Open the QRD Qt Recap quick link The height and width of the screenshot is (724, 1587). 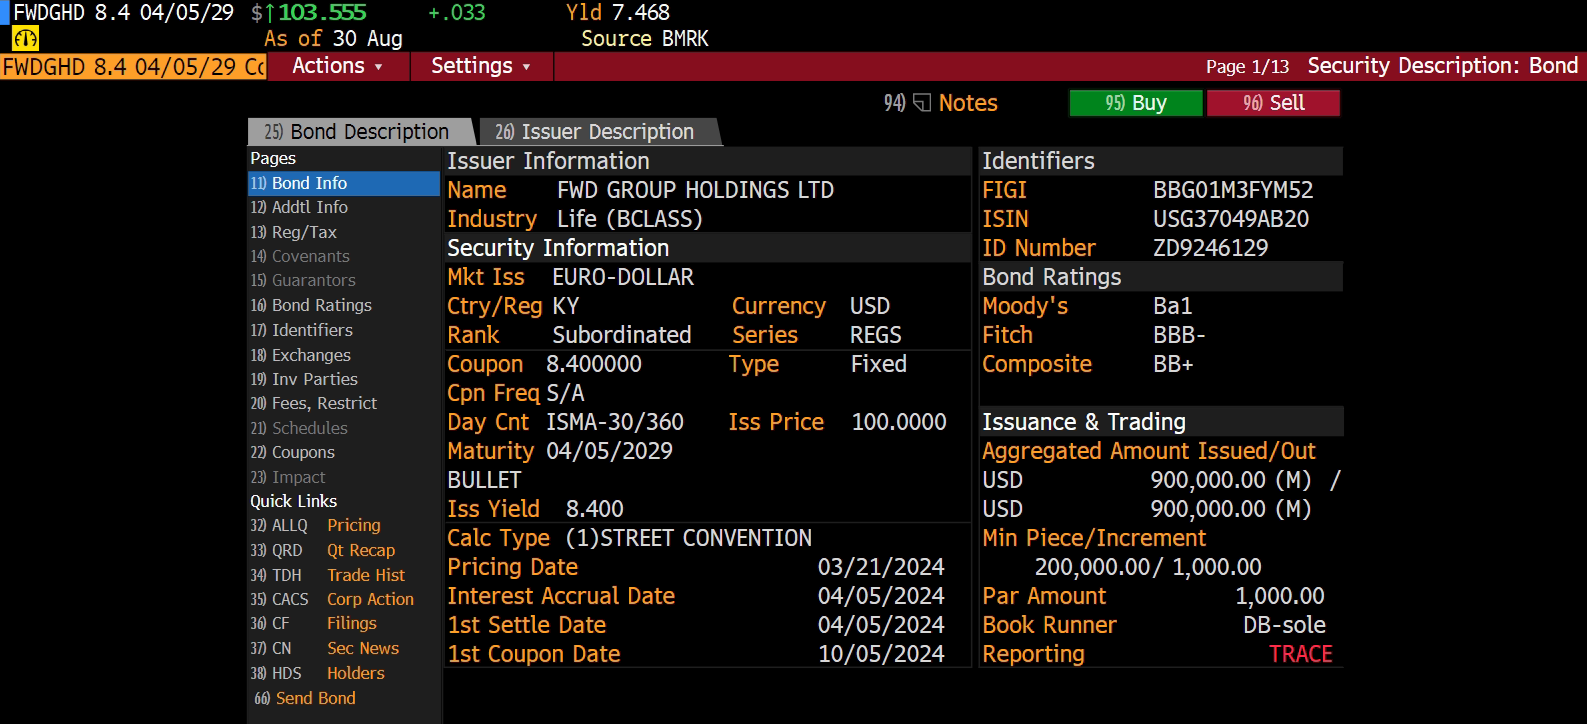323,550
